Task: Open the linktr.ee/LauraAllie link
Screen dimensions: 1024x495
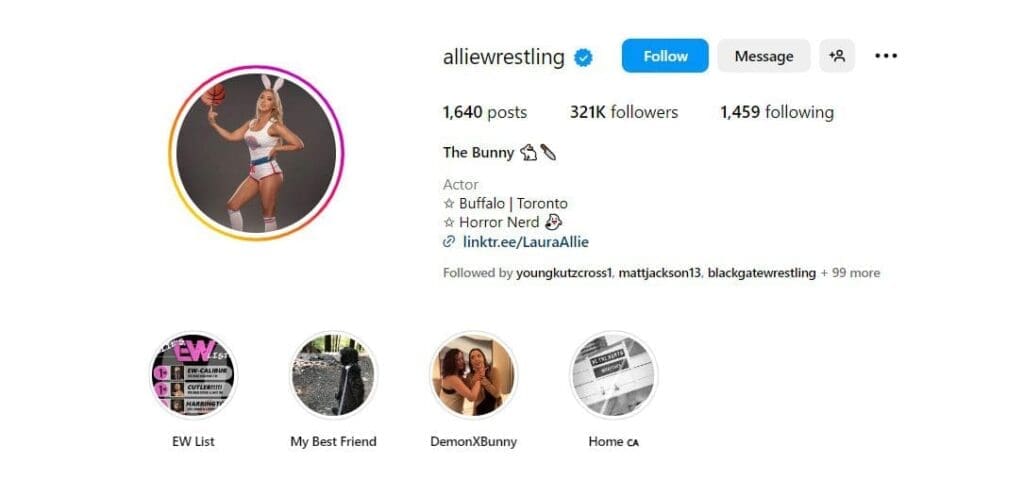Action: pos(525,242)
